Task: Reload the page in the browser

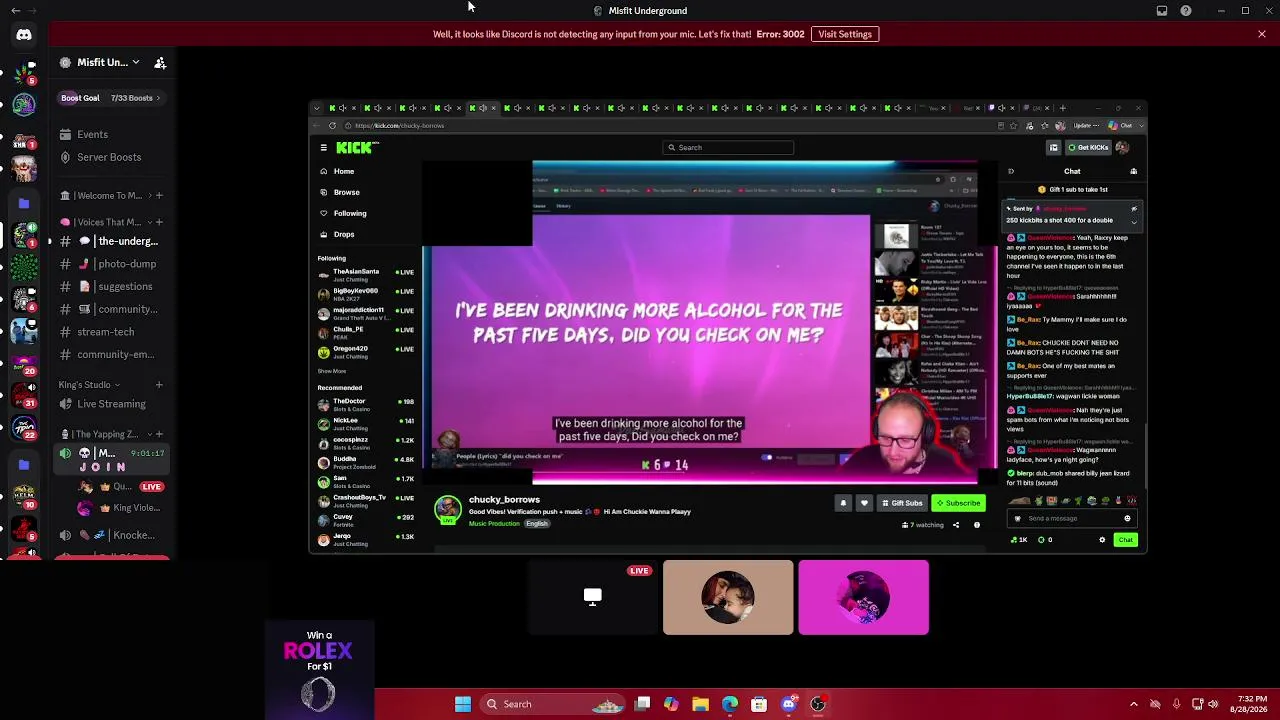Action: click(332, 126)
